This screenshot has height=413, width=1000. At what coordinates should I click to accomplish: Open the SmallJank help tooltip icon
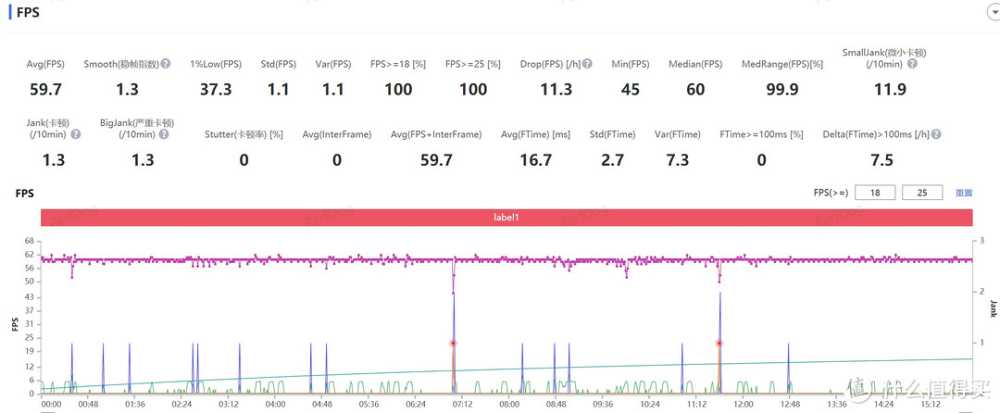913,64
